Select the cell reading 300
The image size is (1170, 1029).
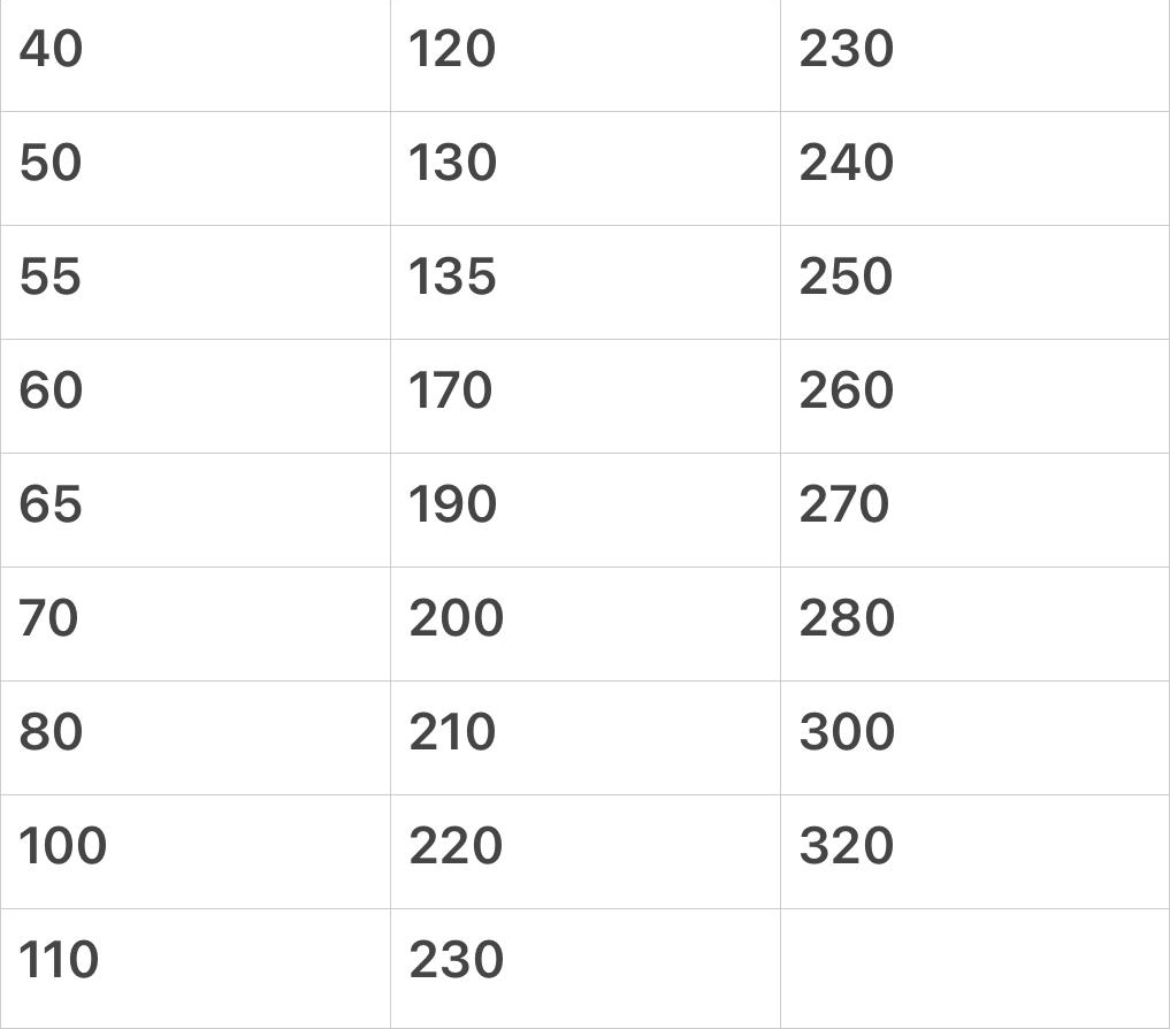(846, 734)
